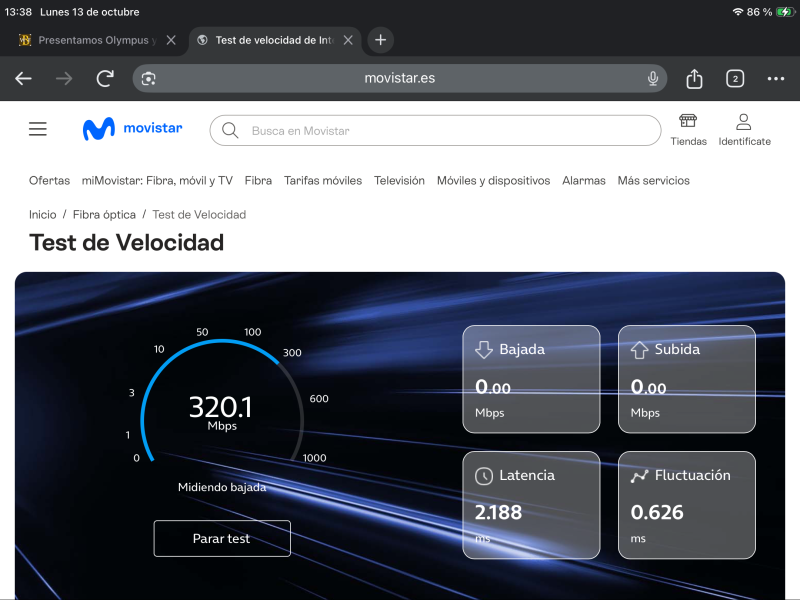Tap the share icon in toolbar

click(694, 79)
